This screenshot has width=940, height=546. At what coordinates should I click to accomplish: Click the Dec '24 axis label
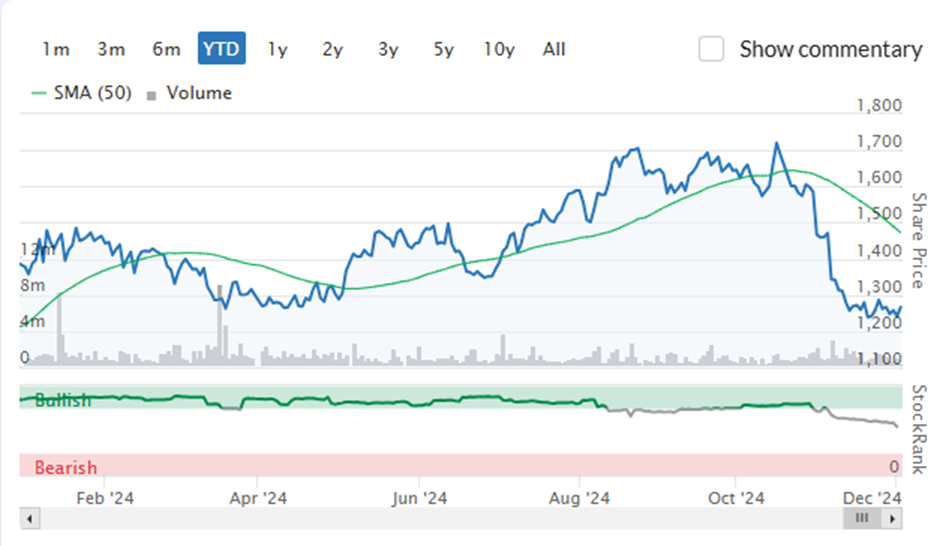(872, 498)
